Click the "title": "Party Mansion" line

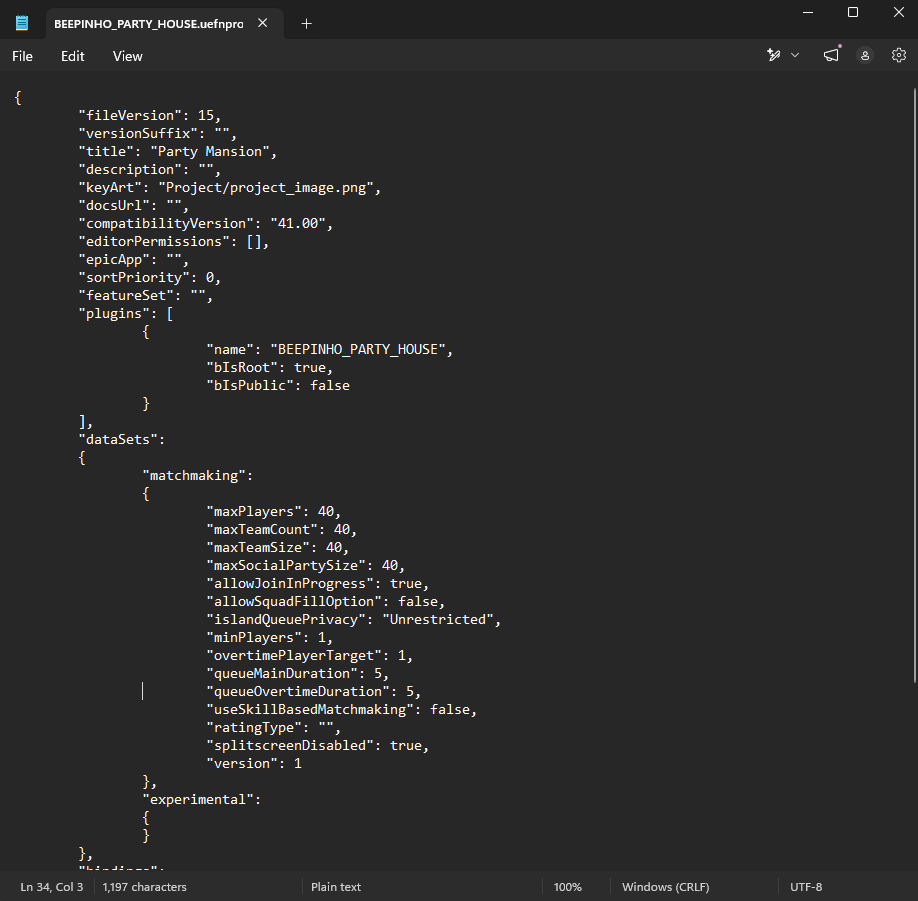tap(177, 152)
